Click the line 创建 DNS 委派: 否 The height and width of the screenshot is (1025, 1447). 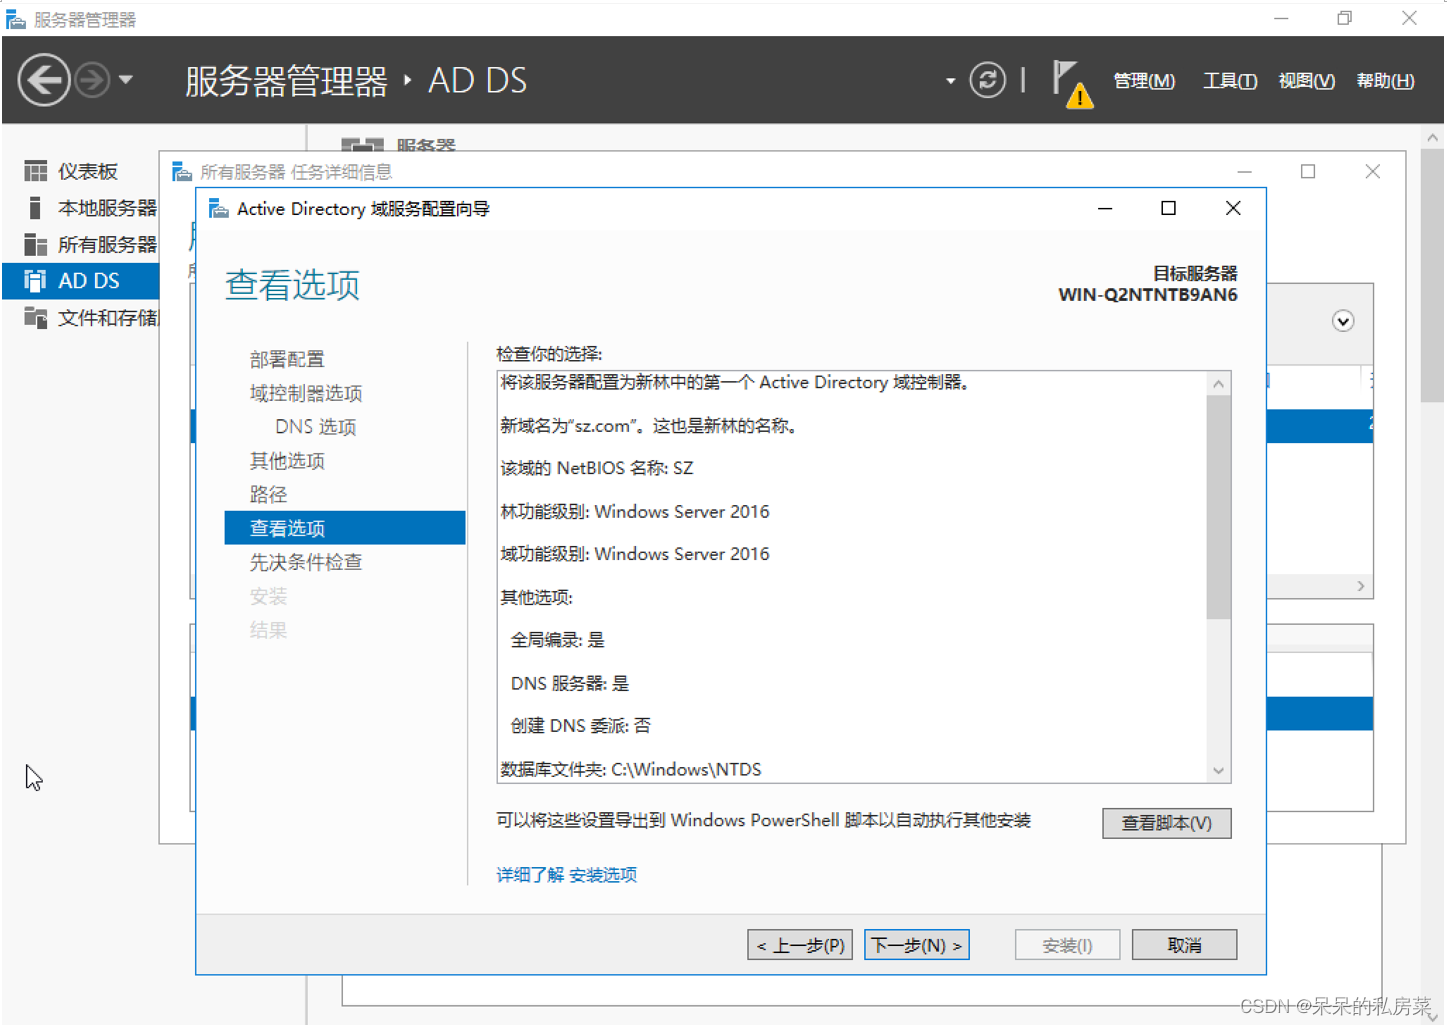(581, 726)
